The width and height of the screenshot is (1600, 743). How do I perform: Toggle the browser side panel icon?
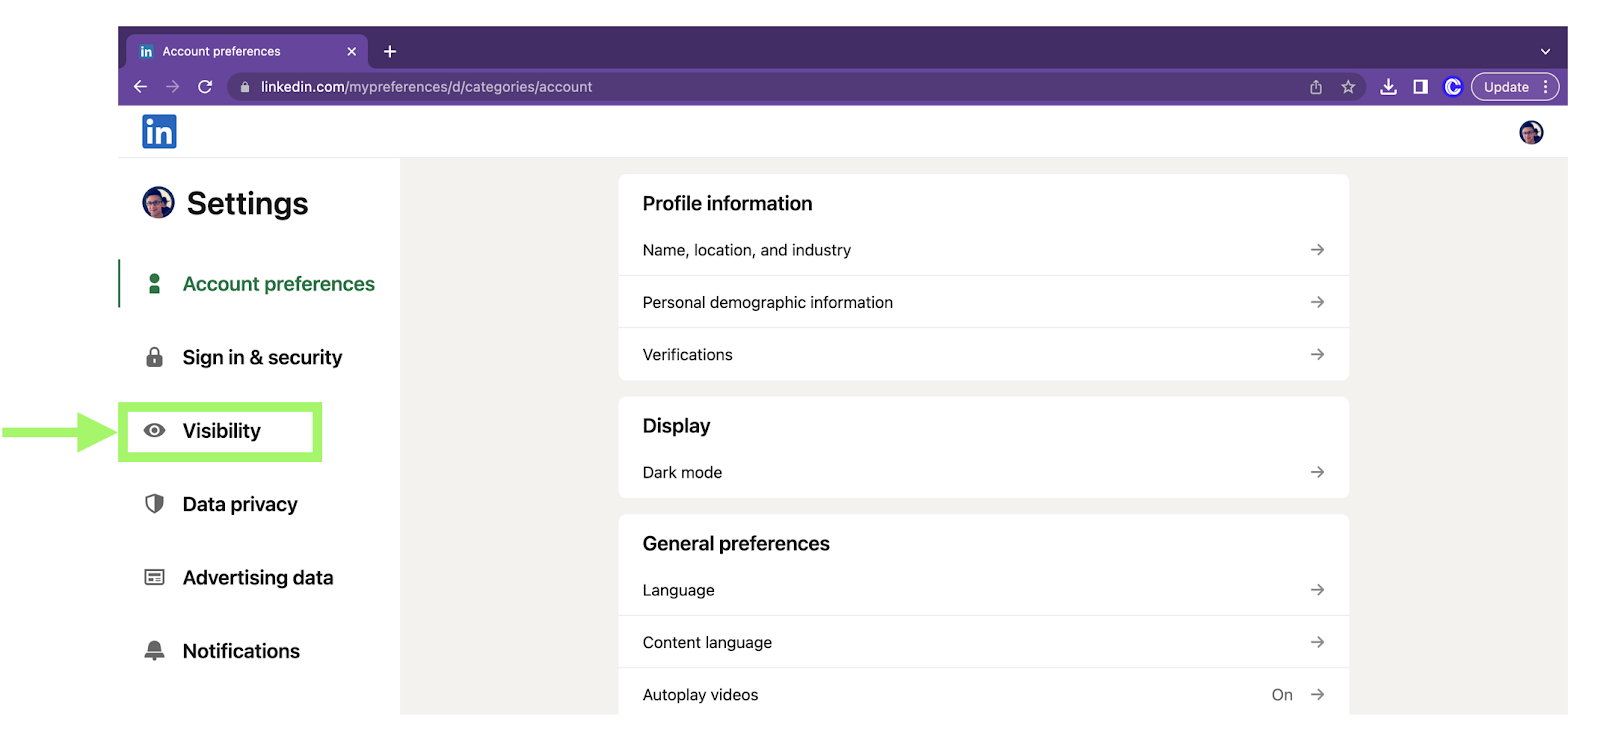point(1420,87)
